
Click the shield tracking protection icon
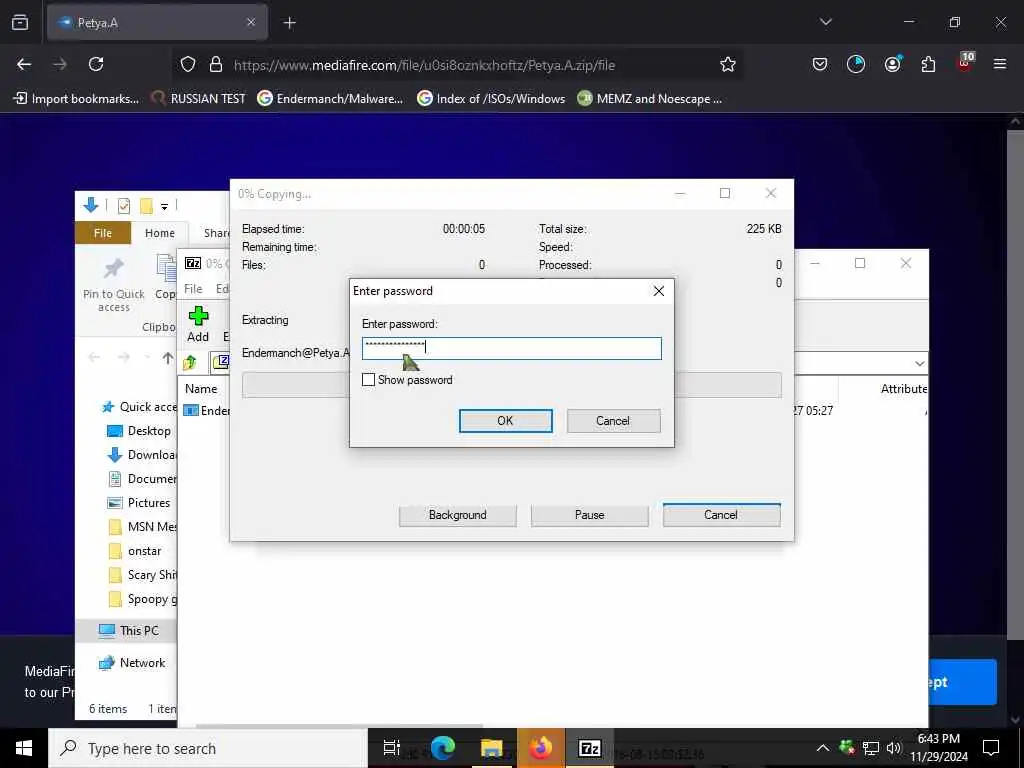pyautogui.click(x=188, y=64)
